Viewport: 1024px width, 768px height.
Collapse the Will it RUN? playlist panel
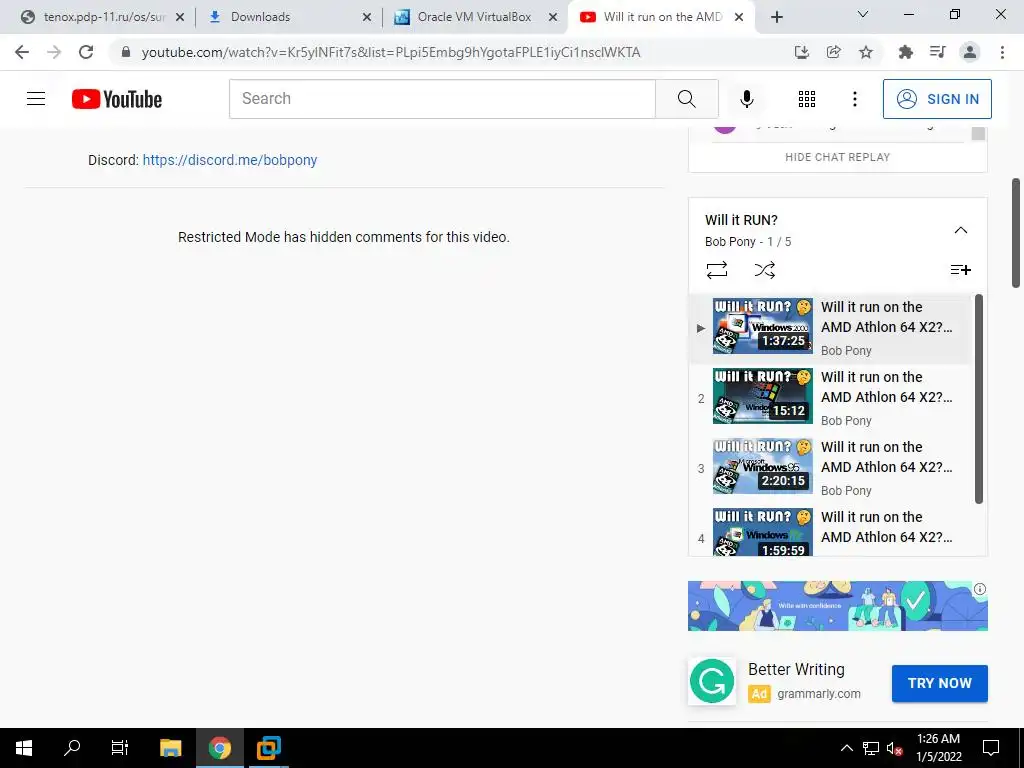960,230
